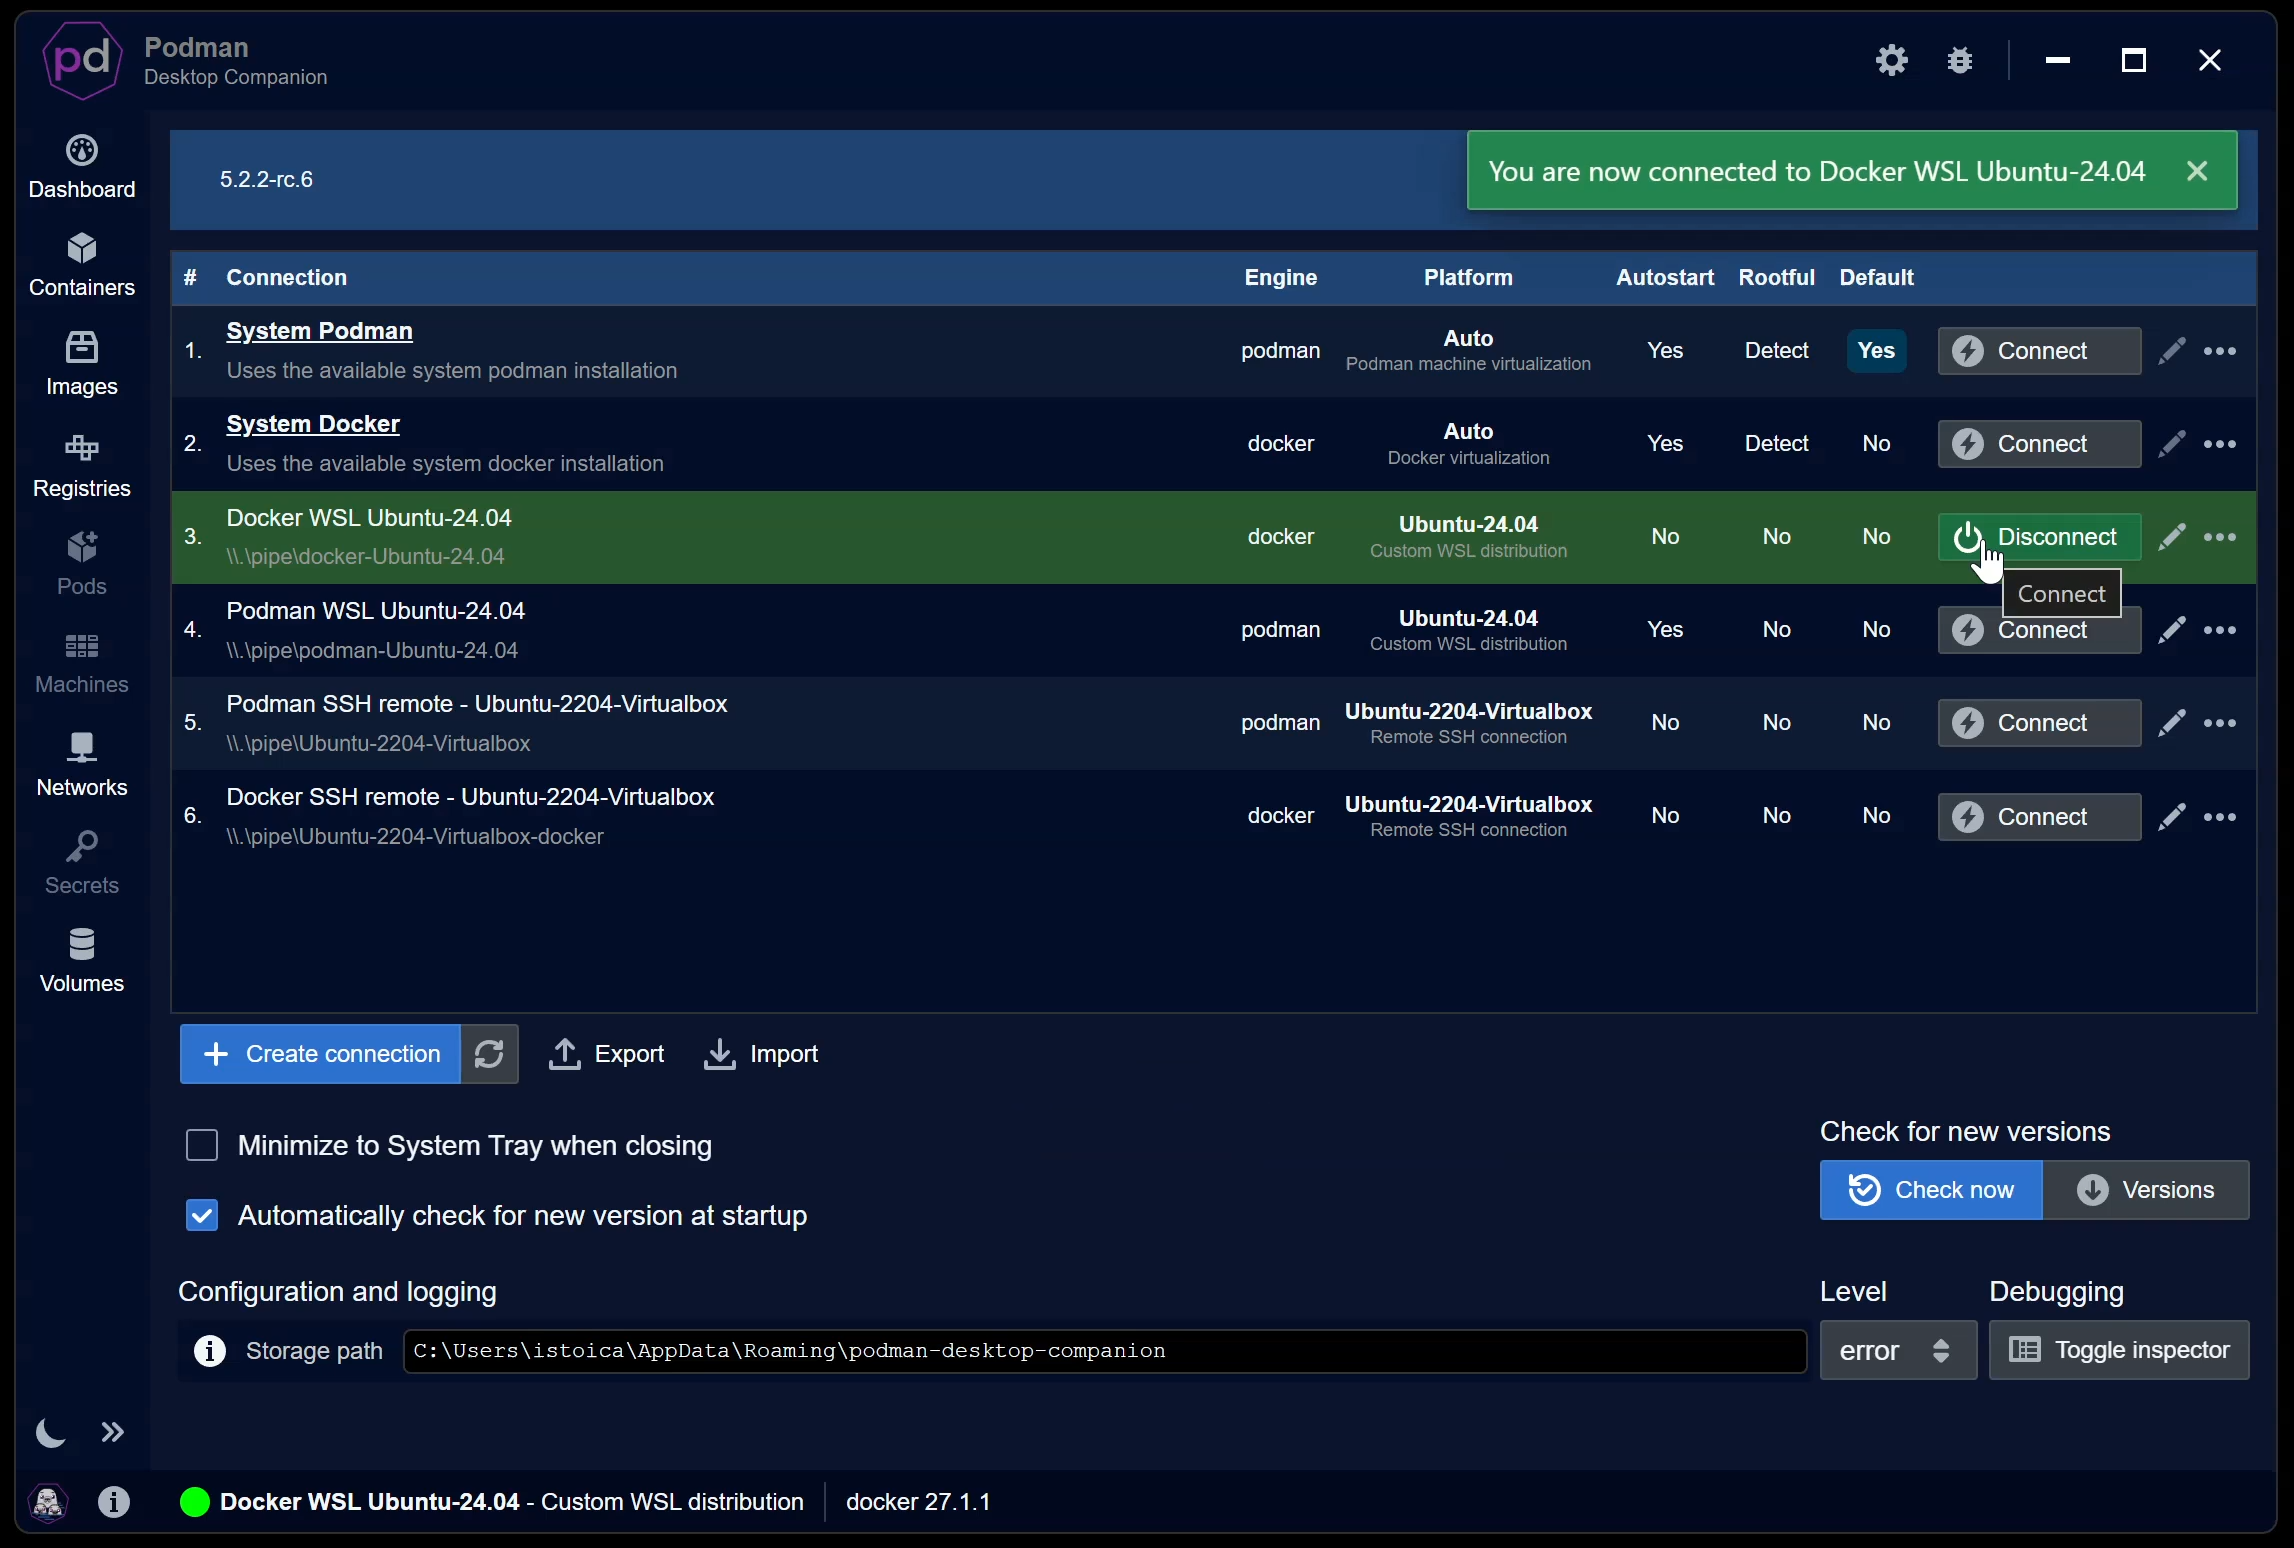Open the Images section
The image size is (2294, 1548).
pos(82,364)
